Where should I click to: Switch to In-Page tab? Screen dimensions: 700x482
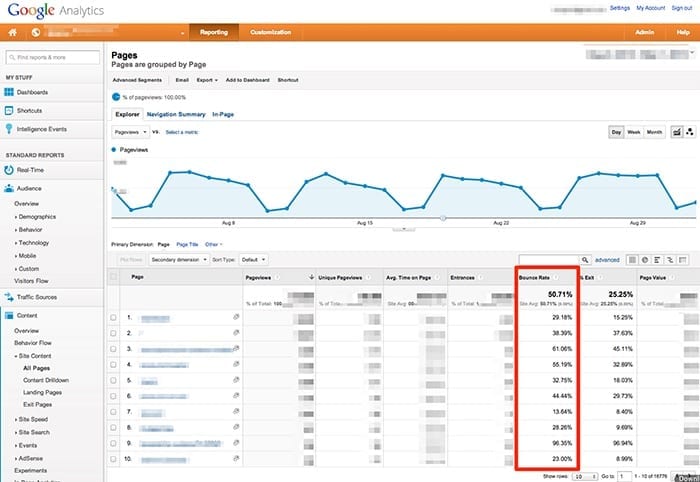click(x=223, y=114)
